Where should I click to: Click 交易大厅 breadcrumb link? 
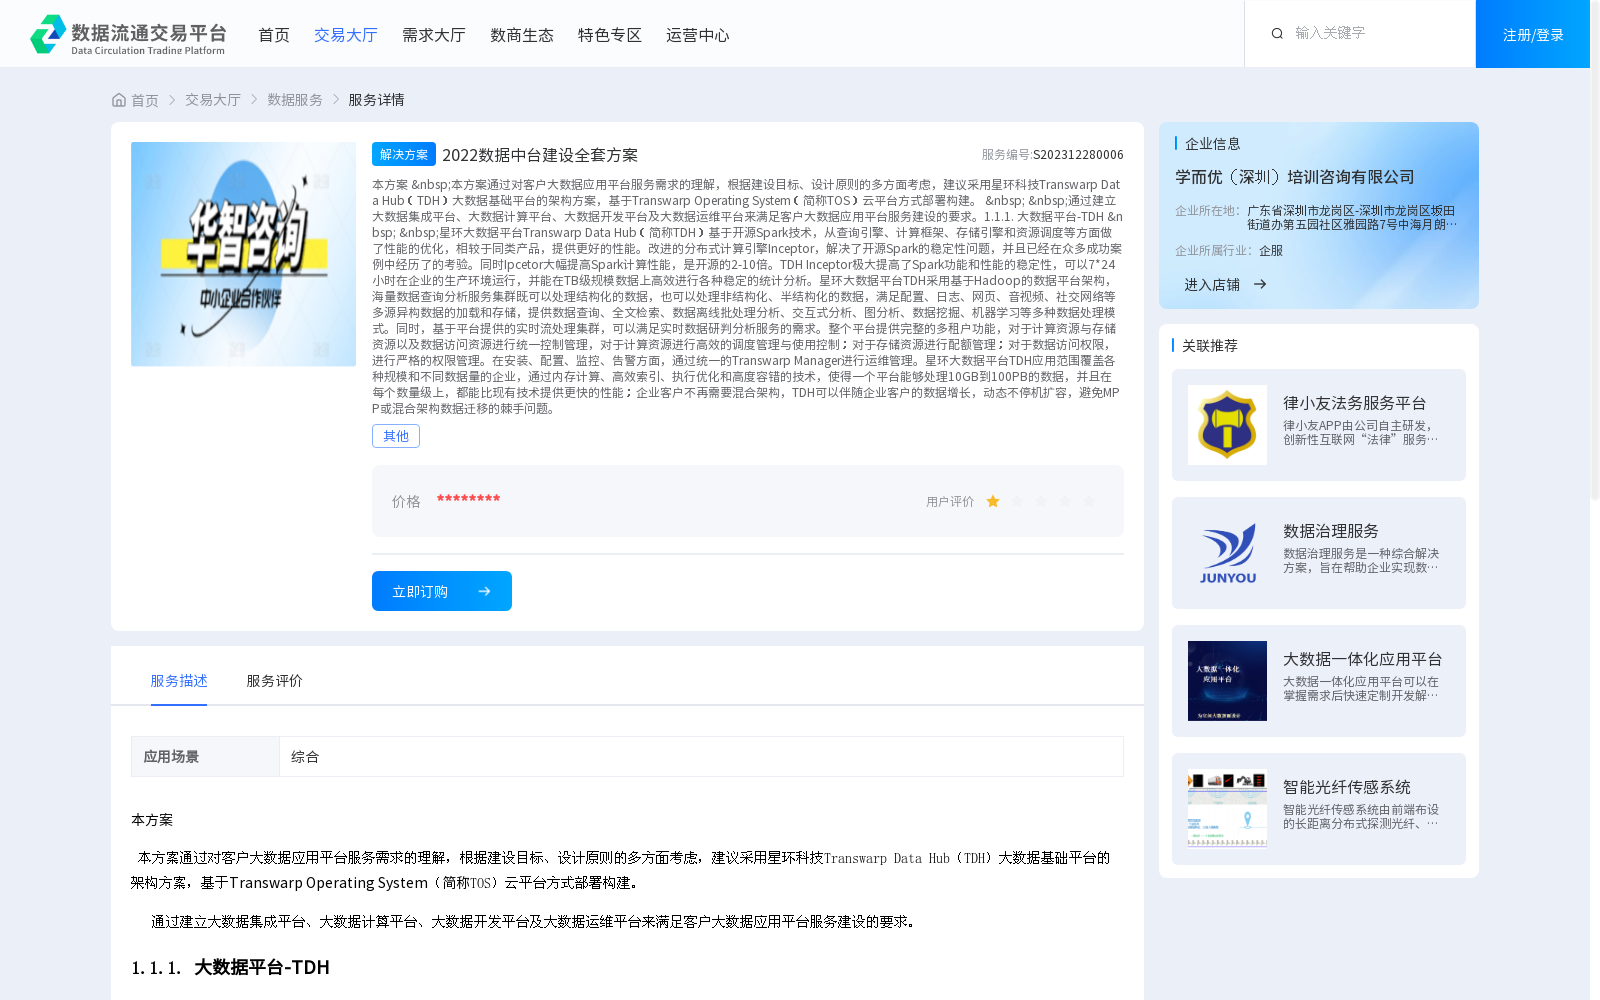click(x=213, y=100)
